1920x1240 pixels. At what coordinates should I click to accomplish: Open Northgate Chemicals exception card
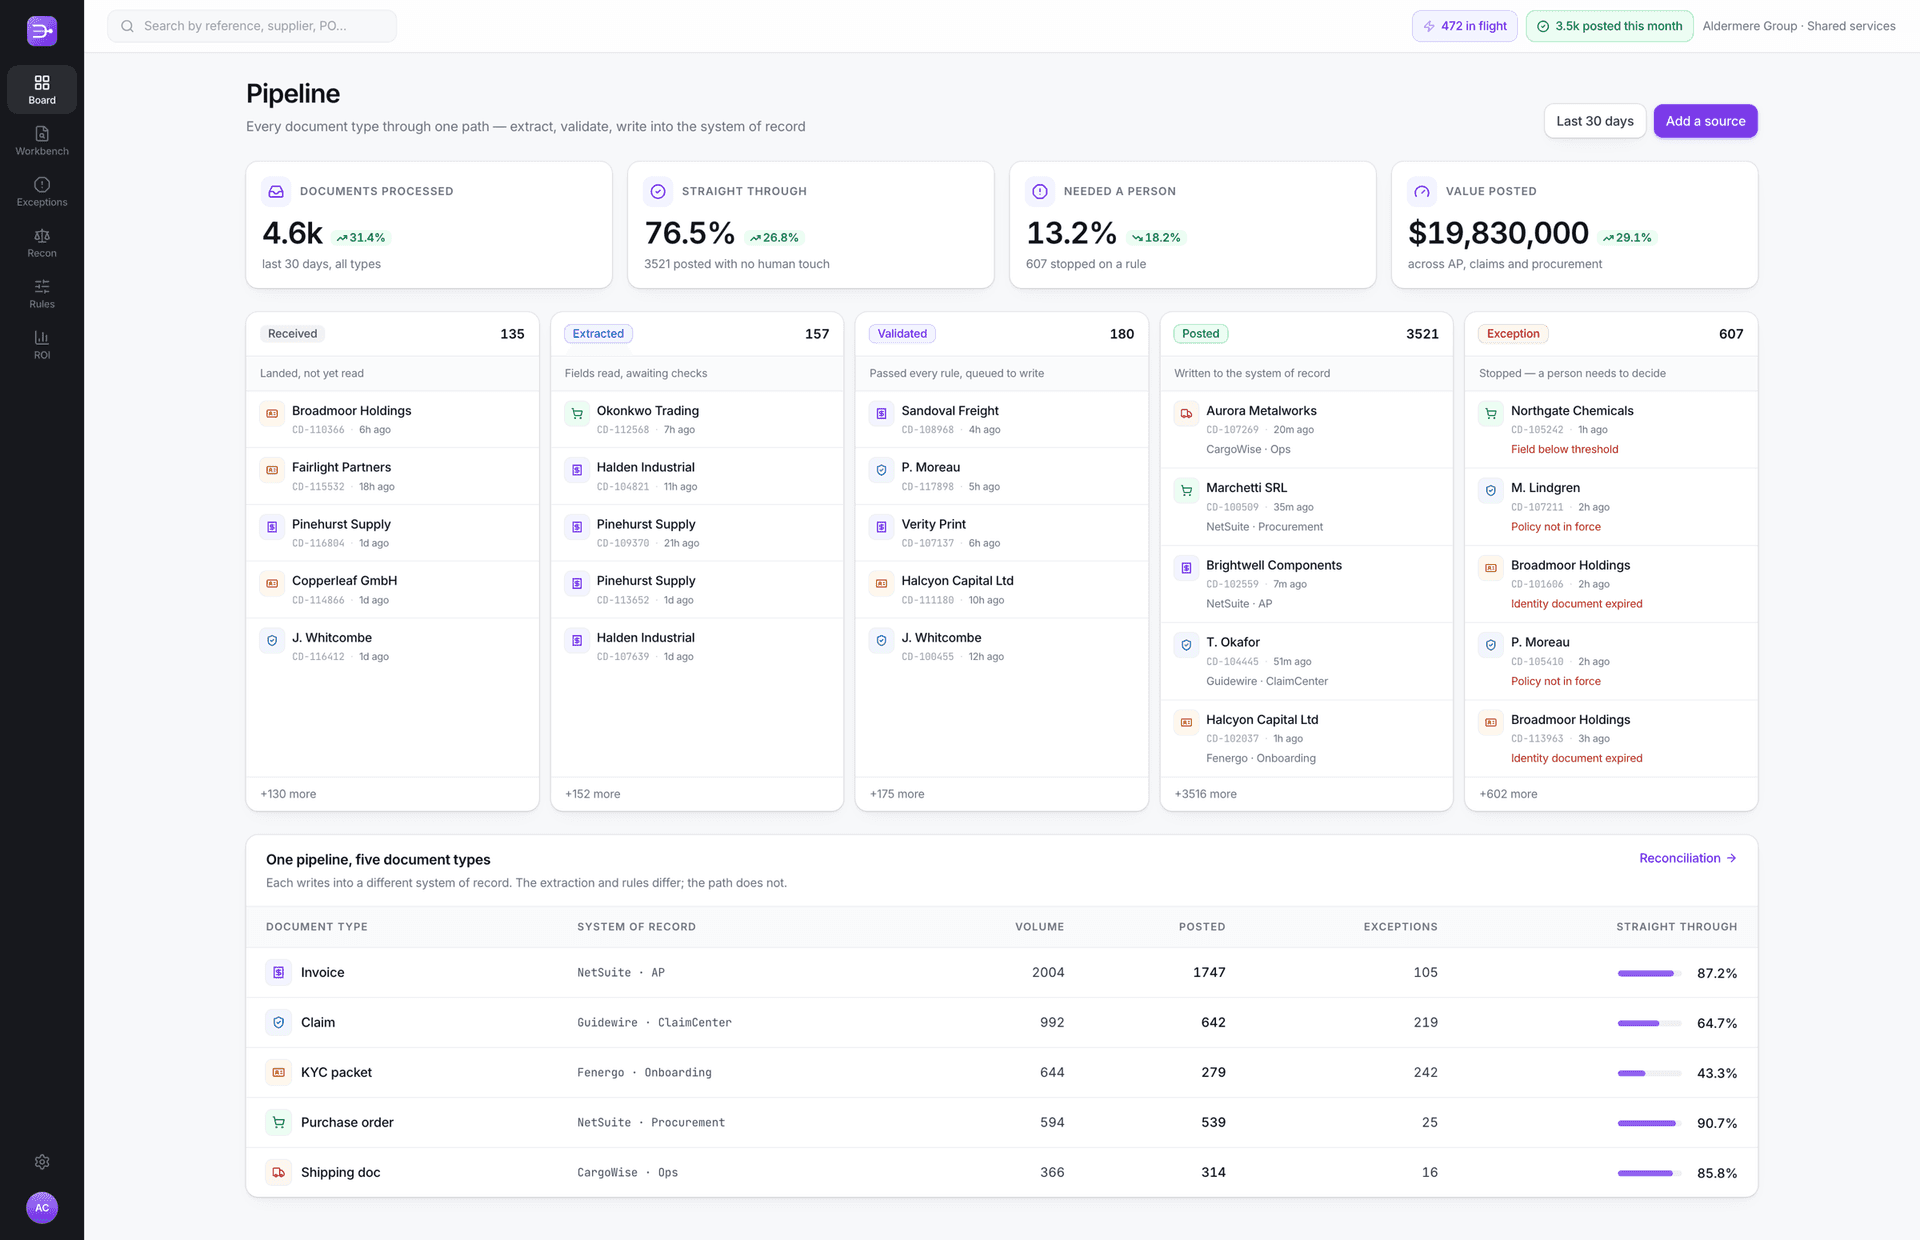[x=1610, y=430]
